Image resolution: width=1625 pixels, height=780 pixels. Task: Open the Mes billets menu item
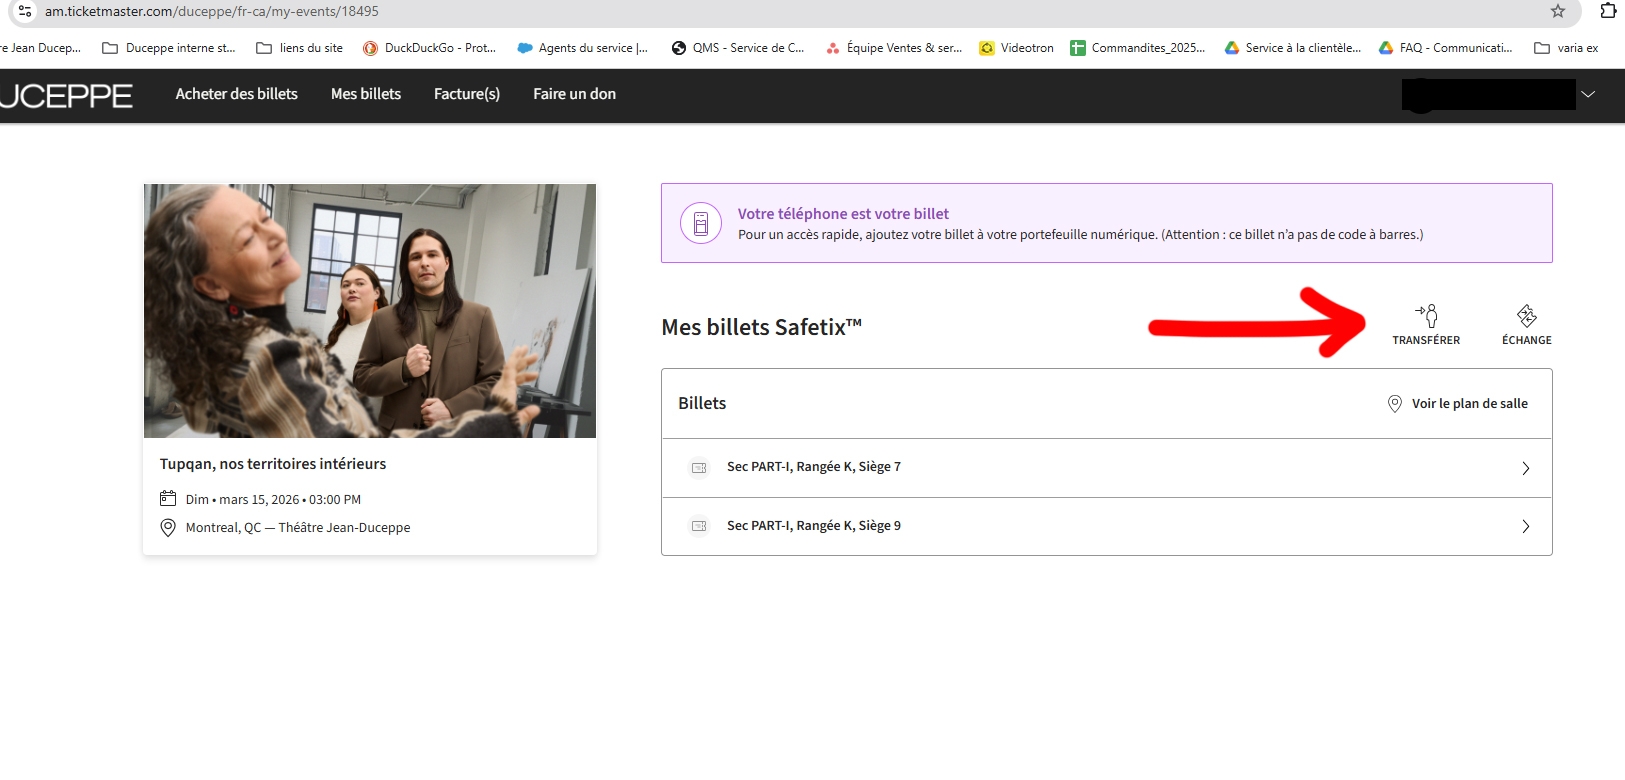pos(366,94)
